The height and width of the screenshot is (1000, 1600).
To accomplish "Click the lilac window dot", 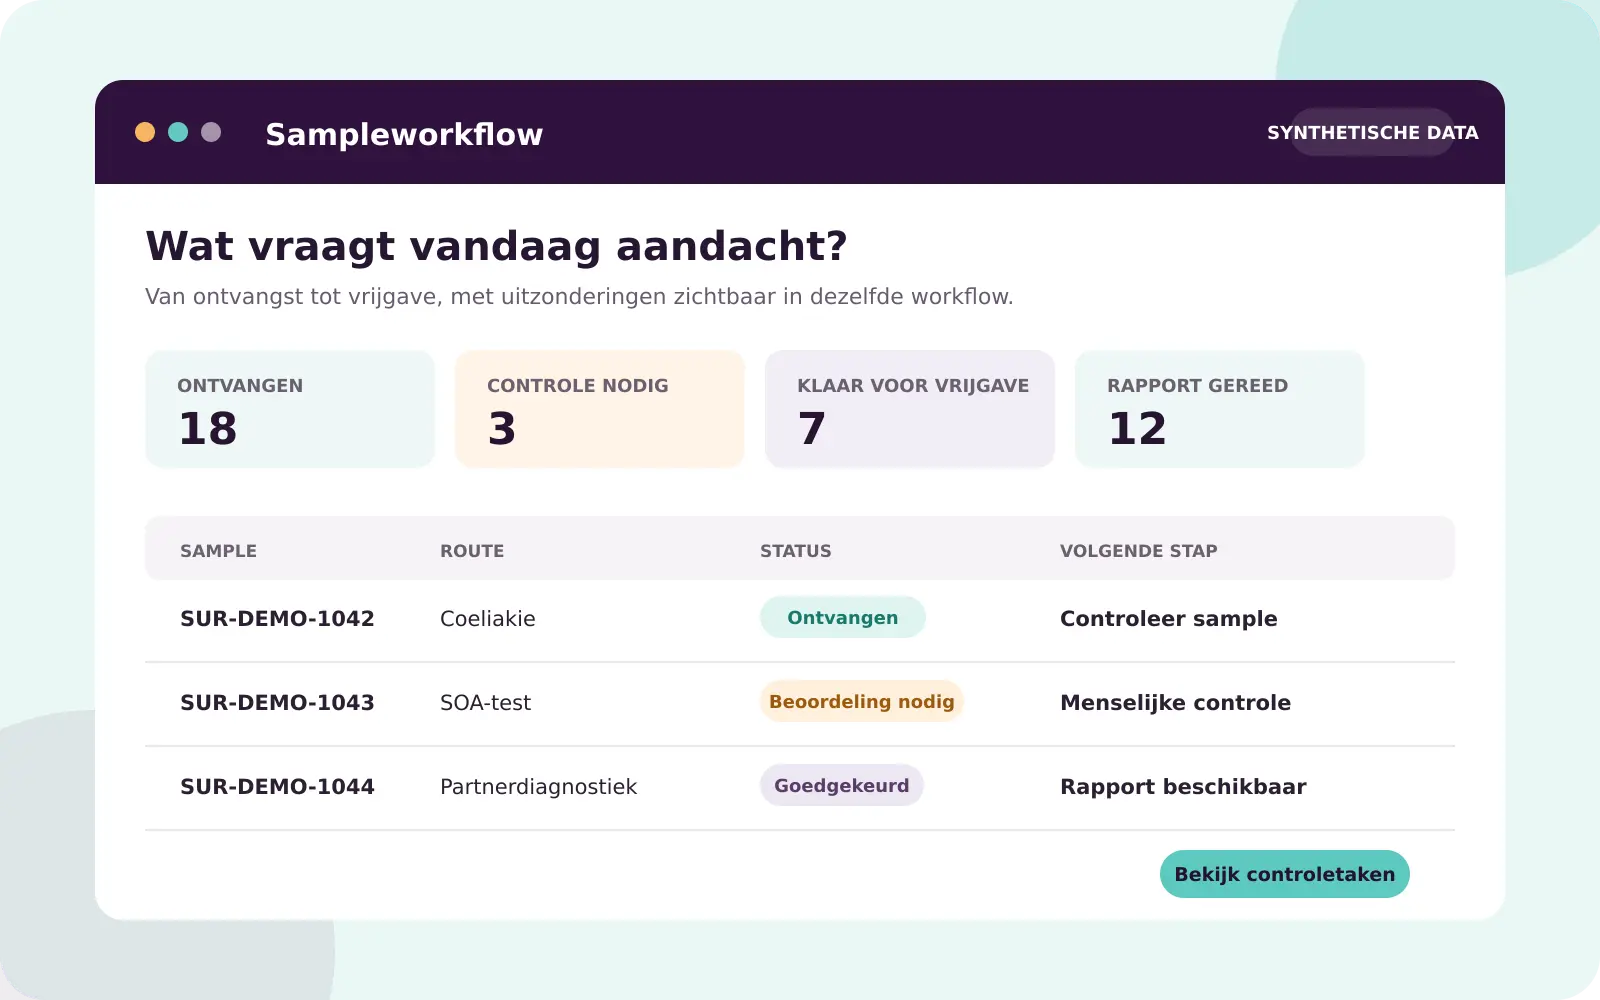I will click(x=211, y=132).
